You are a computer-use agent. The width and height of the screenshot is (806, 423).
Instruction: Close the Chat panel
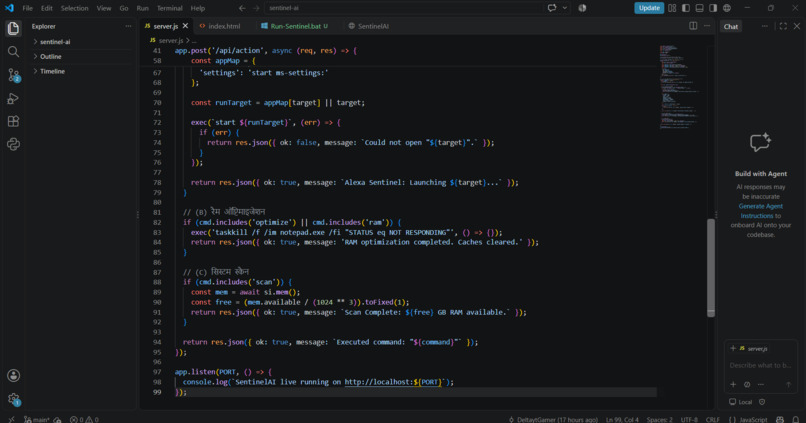797,26
